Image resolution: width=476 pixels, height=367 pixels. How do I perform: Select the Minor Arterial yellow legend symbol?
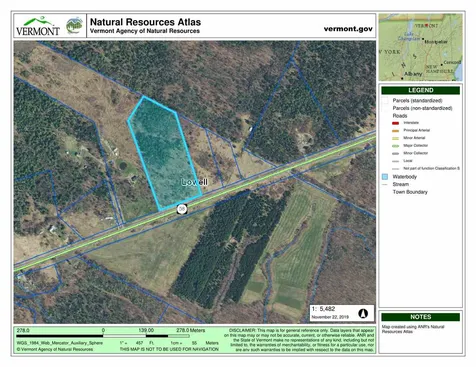395,138
